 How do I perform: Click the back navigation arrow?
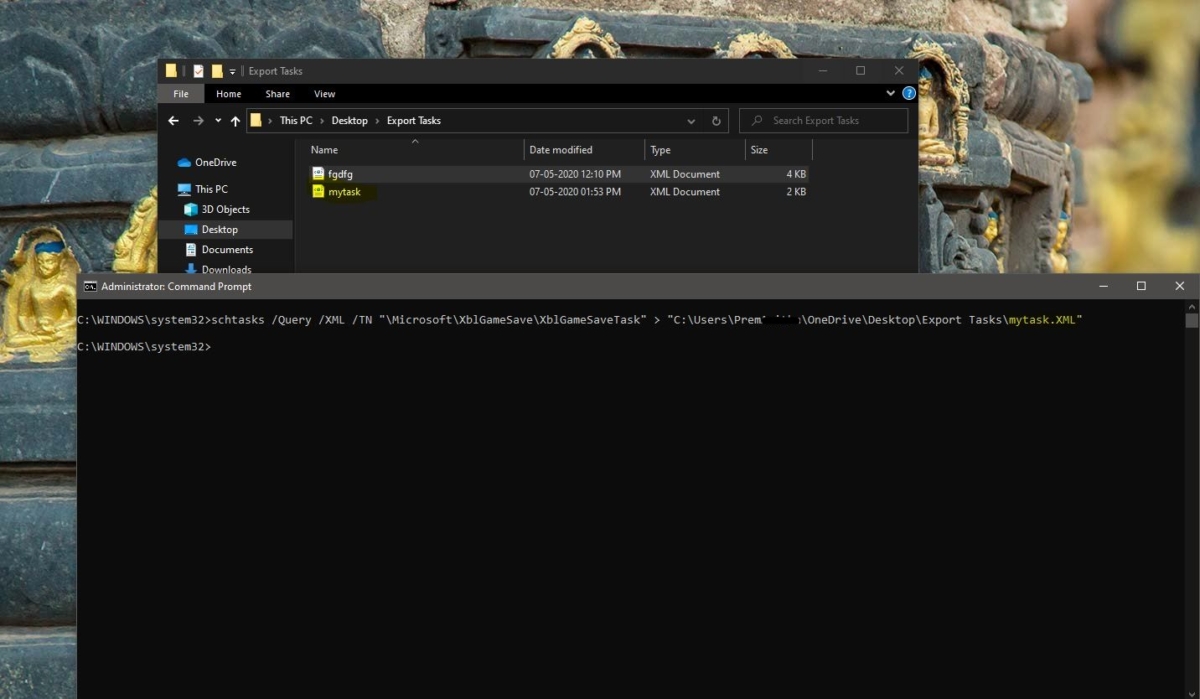(173, 121)
